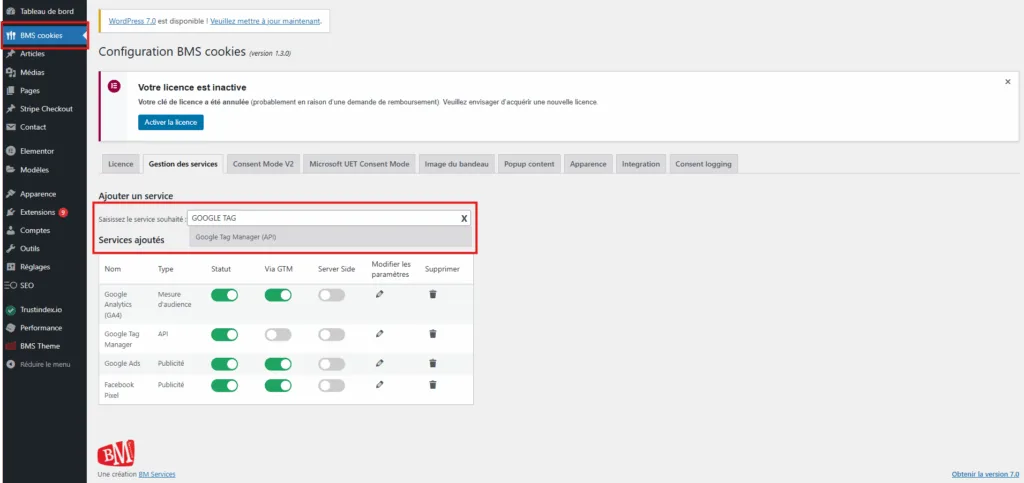
Task: Select Google Tag Manager (API) suggestion
Action: tap(330, 237)
